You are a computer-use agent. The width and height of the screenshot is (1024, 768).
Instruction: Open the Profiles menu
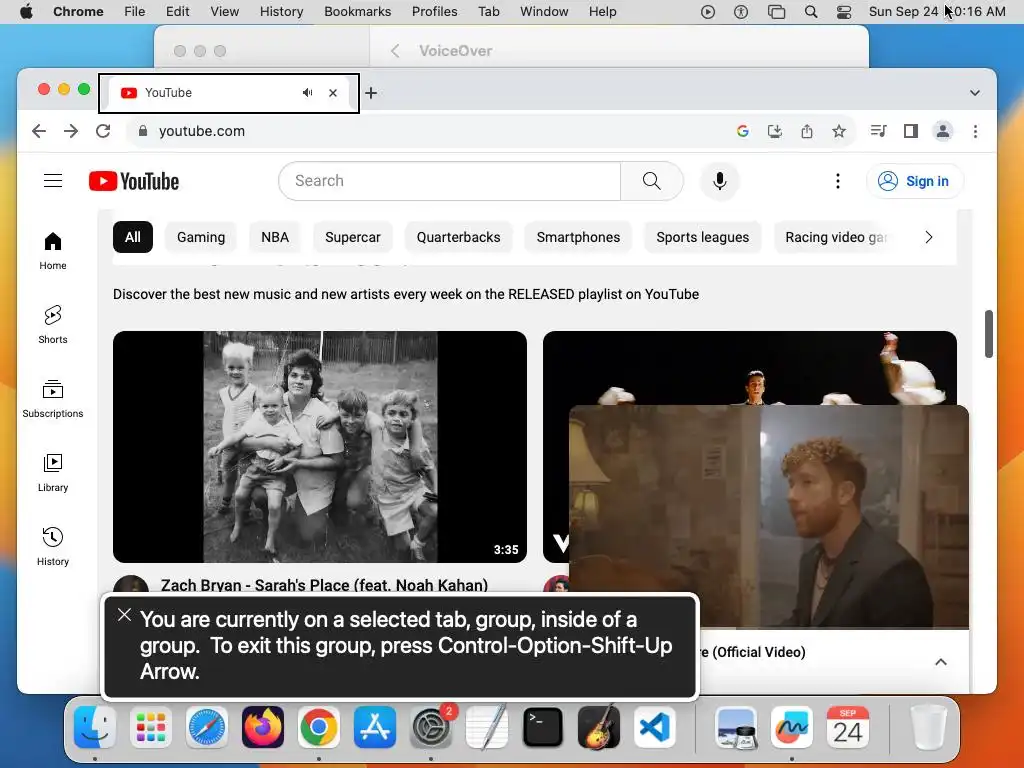click(434, 12)
